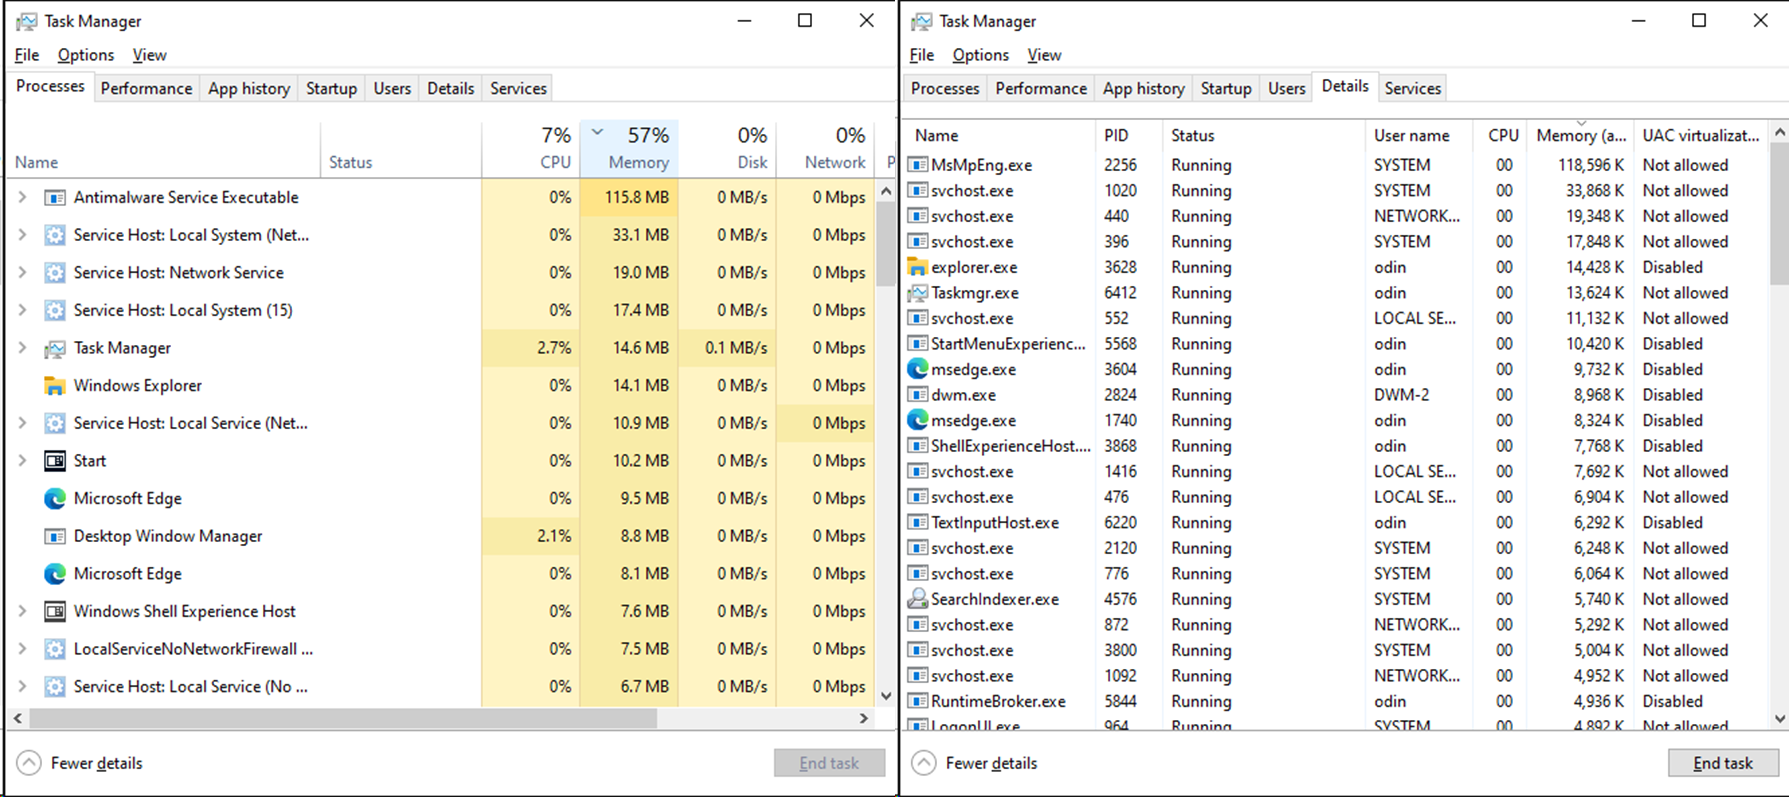This screenshot has width=1789, height=797.
Task: Click the Start process icon
Action: 55,461
